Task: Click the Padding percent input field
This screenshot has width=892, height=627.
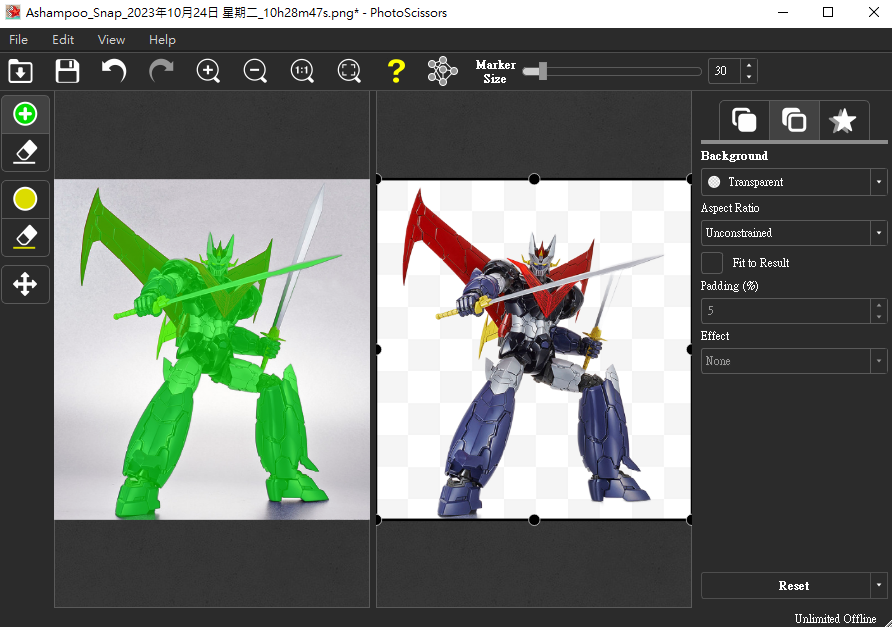Action: (x=786, y=311)
